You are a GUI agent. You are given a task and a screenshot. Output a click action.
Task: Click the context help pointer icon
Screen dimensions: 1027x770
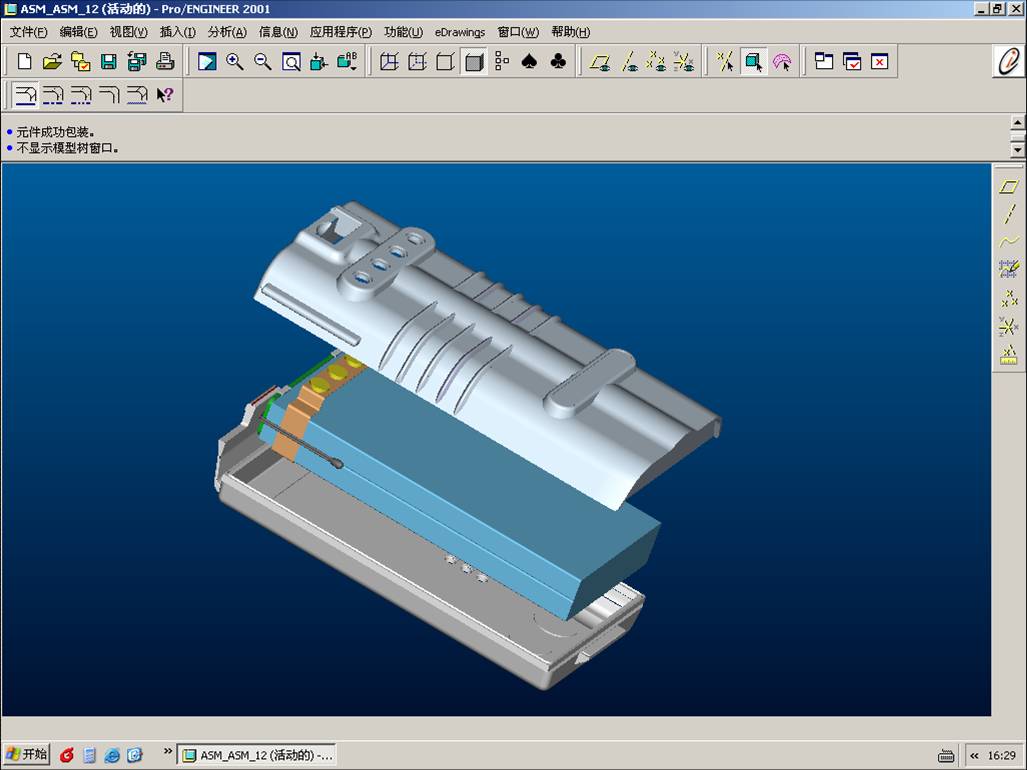point(164,96)
